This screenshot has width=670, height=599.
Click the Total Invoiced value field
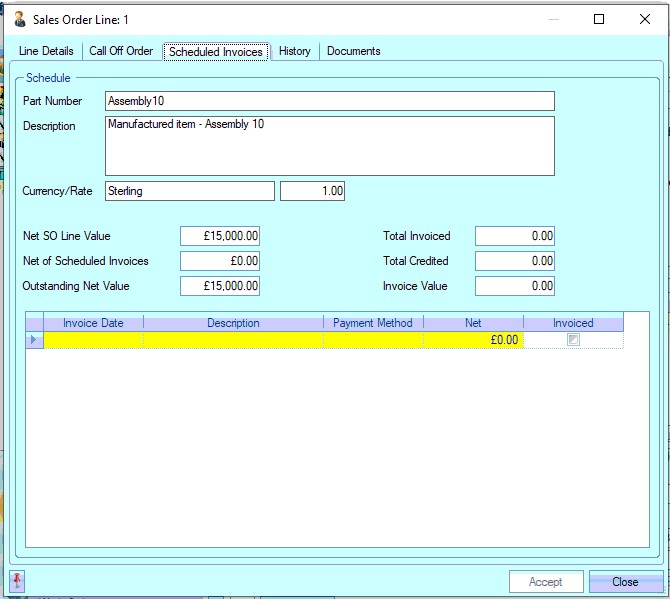pos(514,236)
